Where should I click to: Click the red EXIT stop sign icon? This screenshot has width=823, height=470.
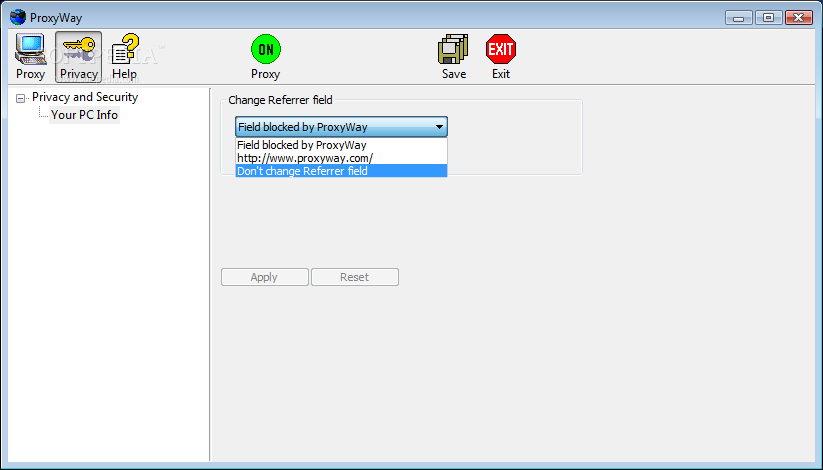click(501, 57)
